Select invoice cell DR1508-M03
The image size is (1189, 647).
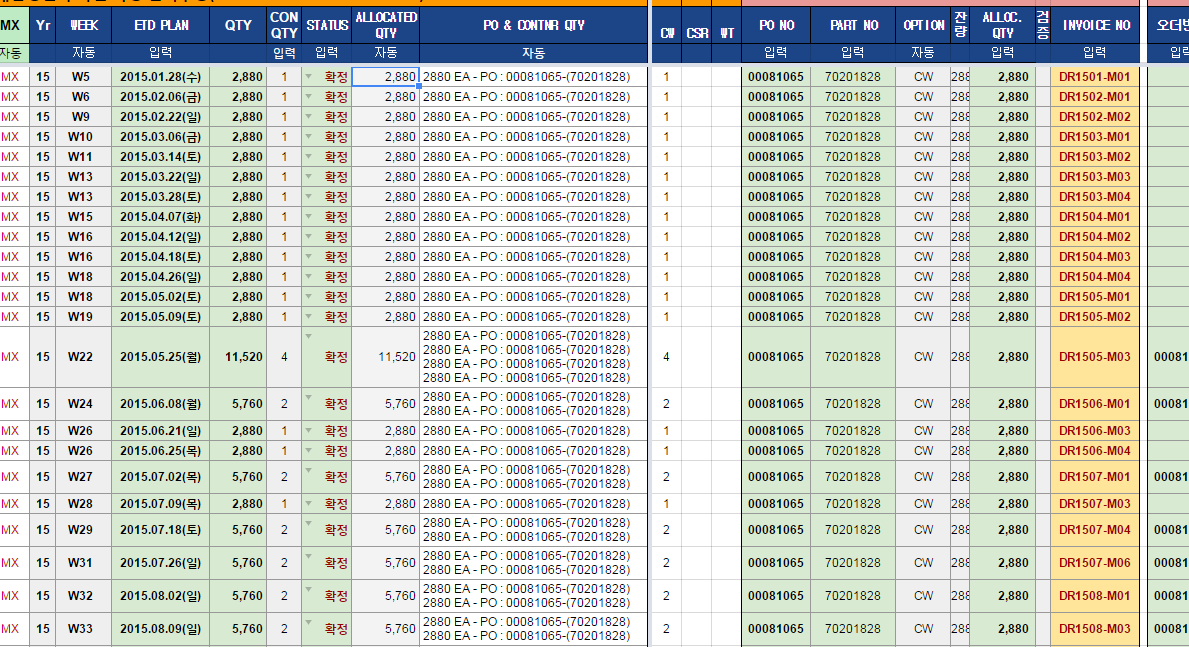(x=1094, y=629)
